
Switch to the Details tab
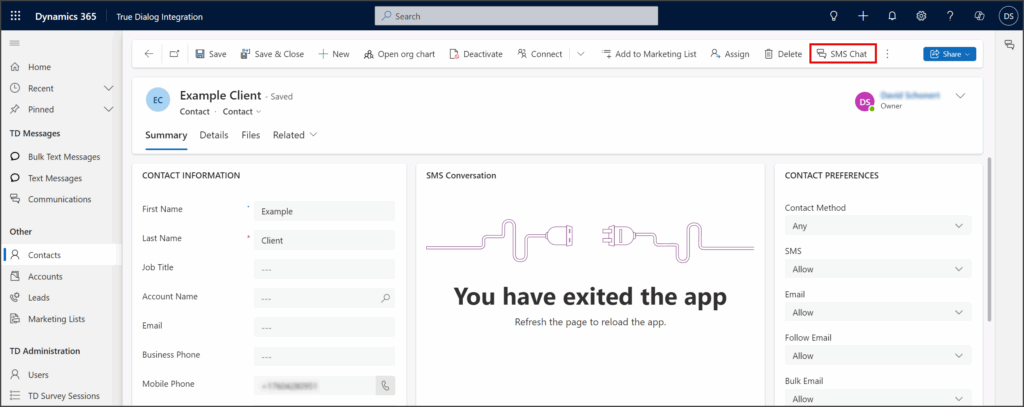point(214,135)
